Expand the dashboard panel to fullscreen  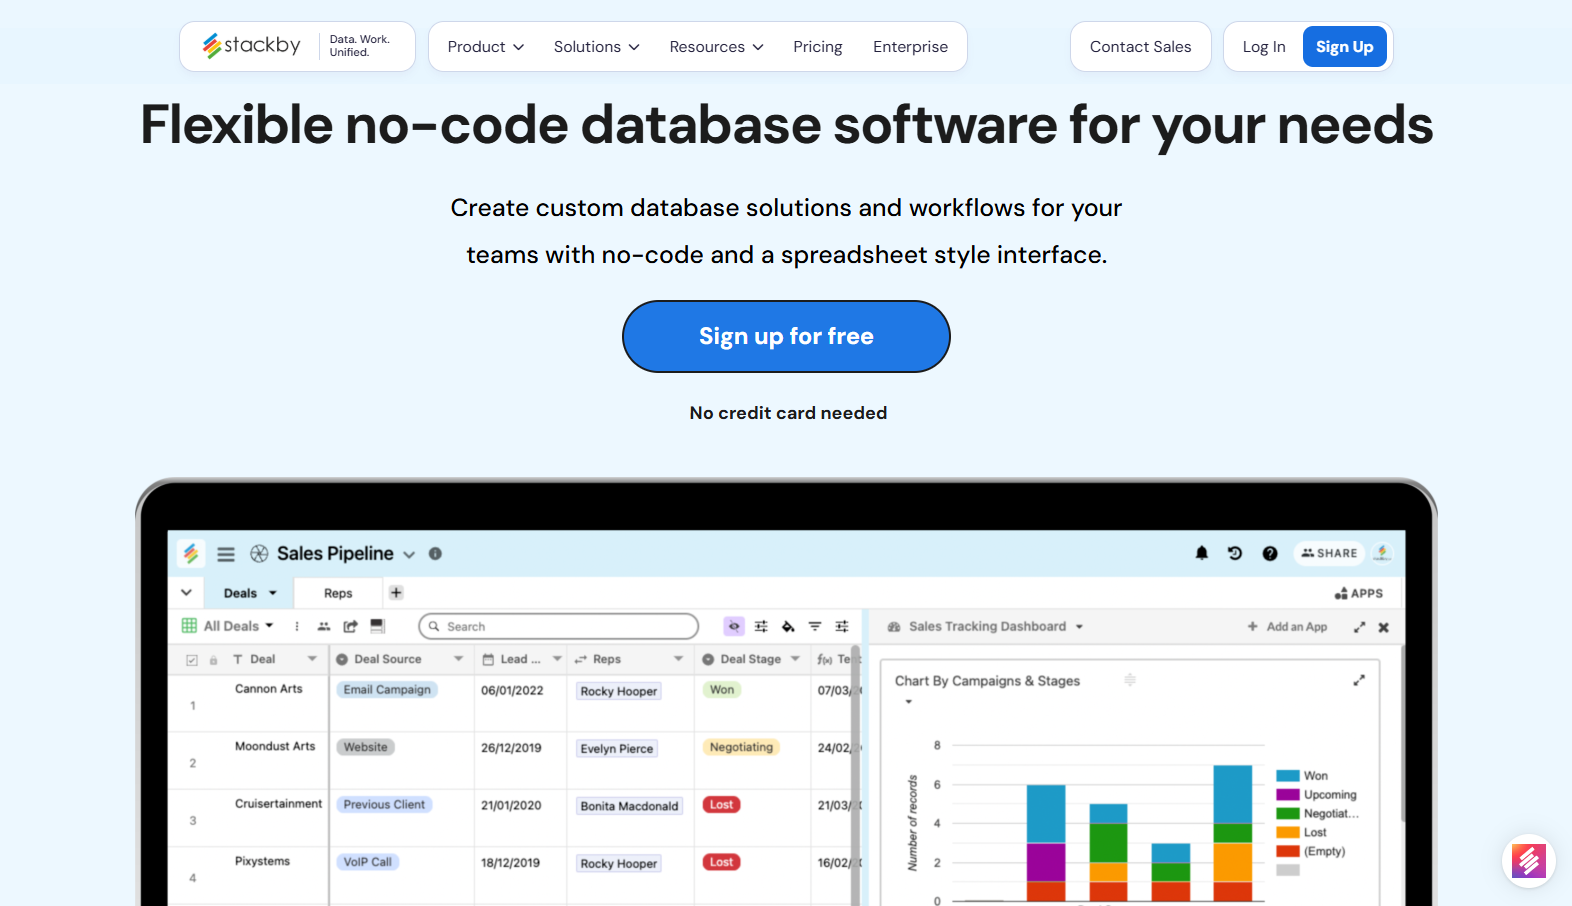point(1359,627)
